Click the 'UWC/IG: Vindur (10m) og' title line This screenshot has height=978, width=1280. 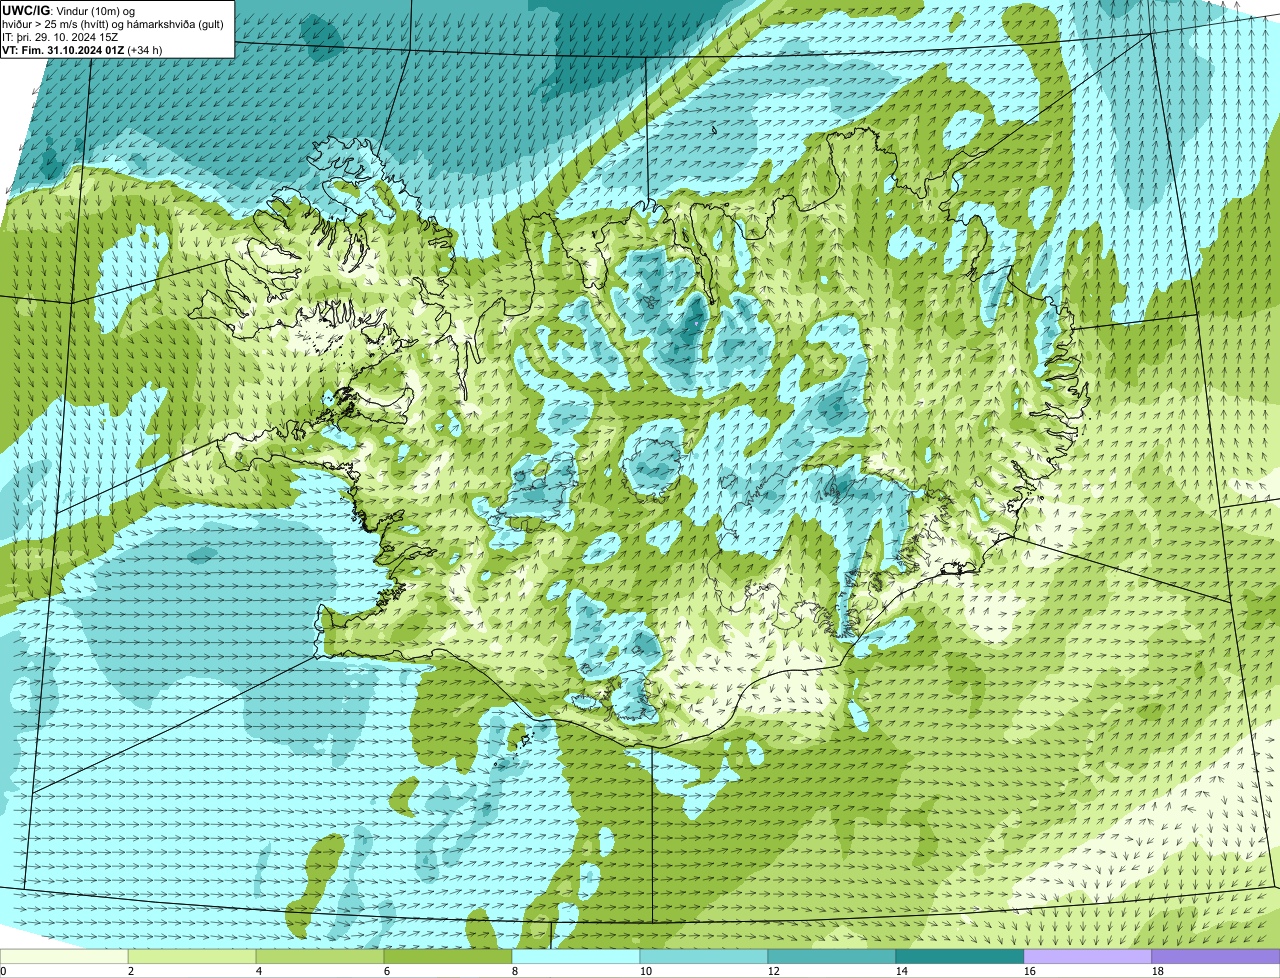point(68,10)
